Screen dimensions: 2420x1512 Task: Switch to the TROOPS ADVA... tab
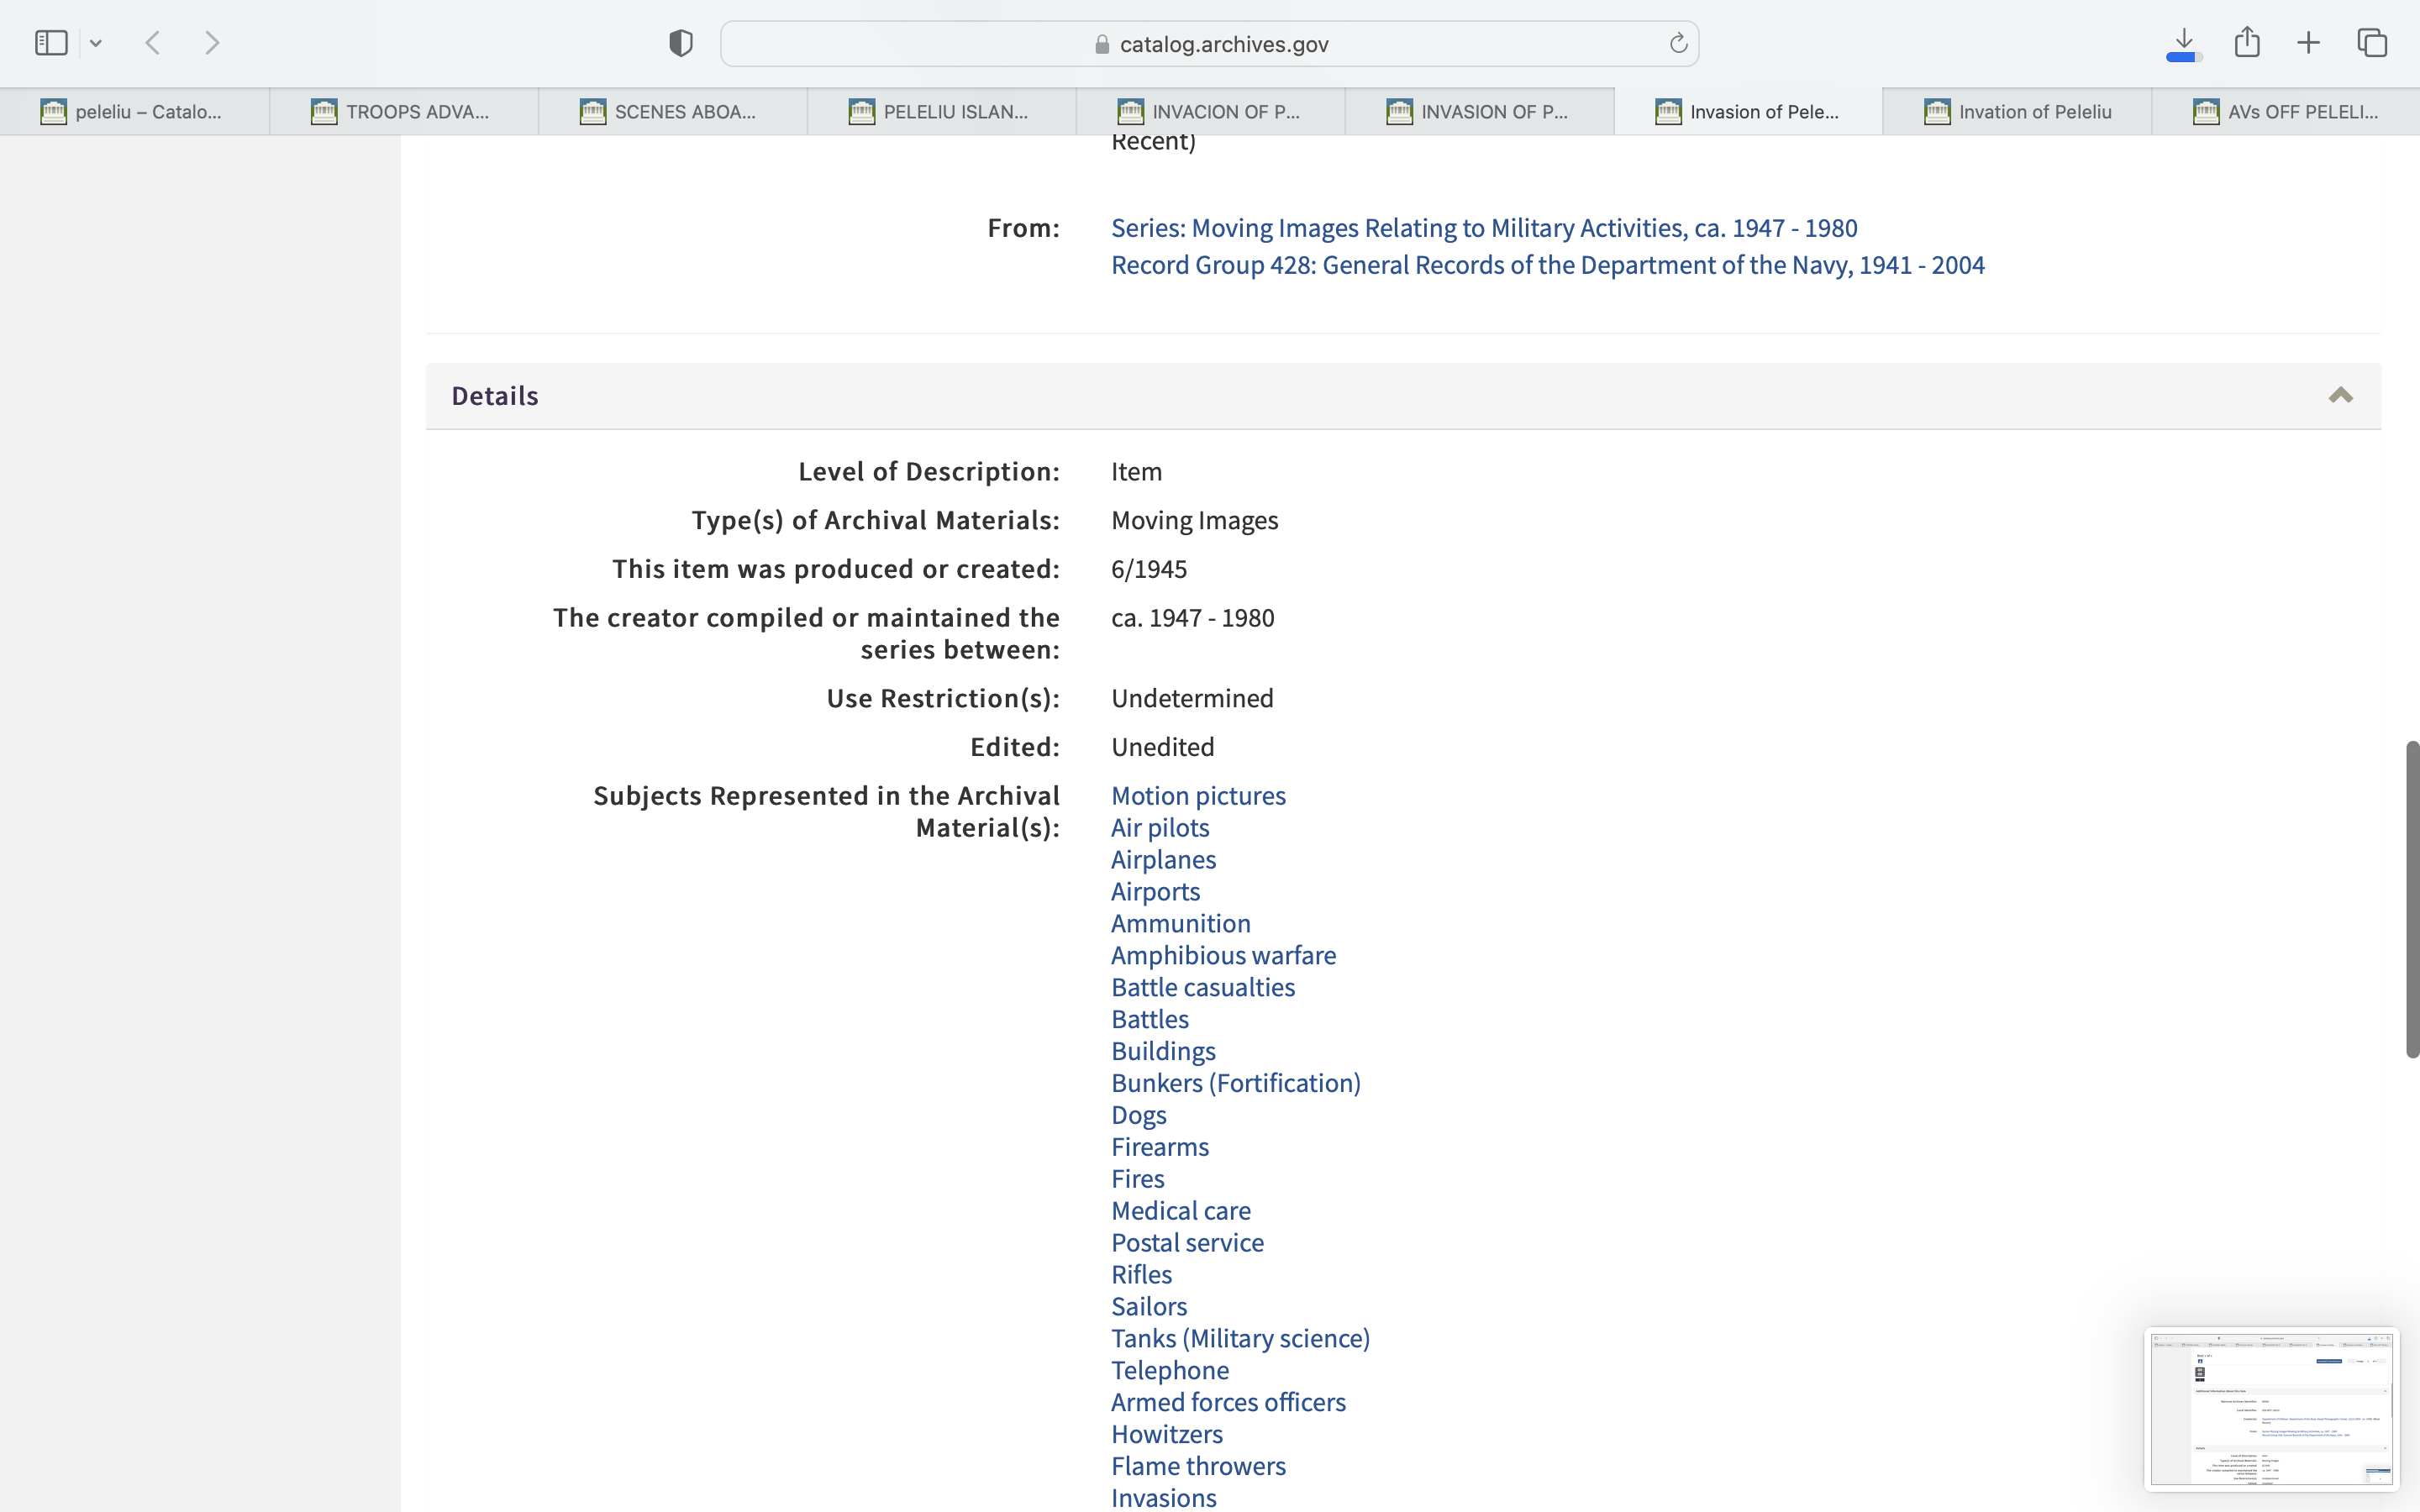coord(404,112)
